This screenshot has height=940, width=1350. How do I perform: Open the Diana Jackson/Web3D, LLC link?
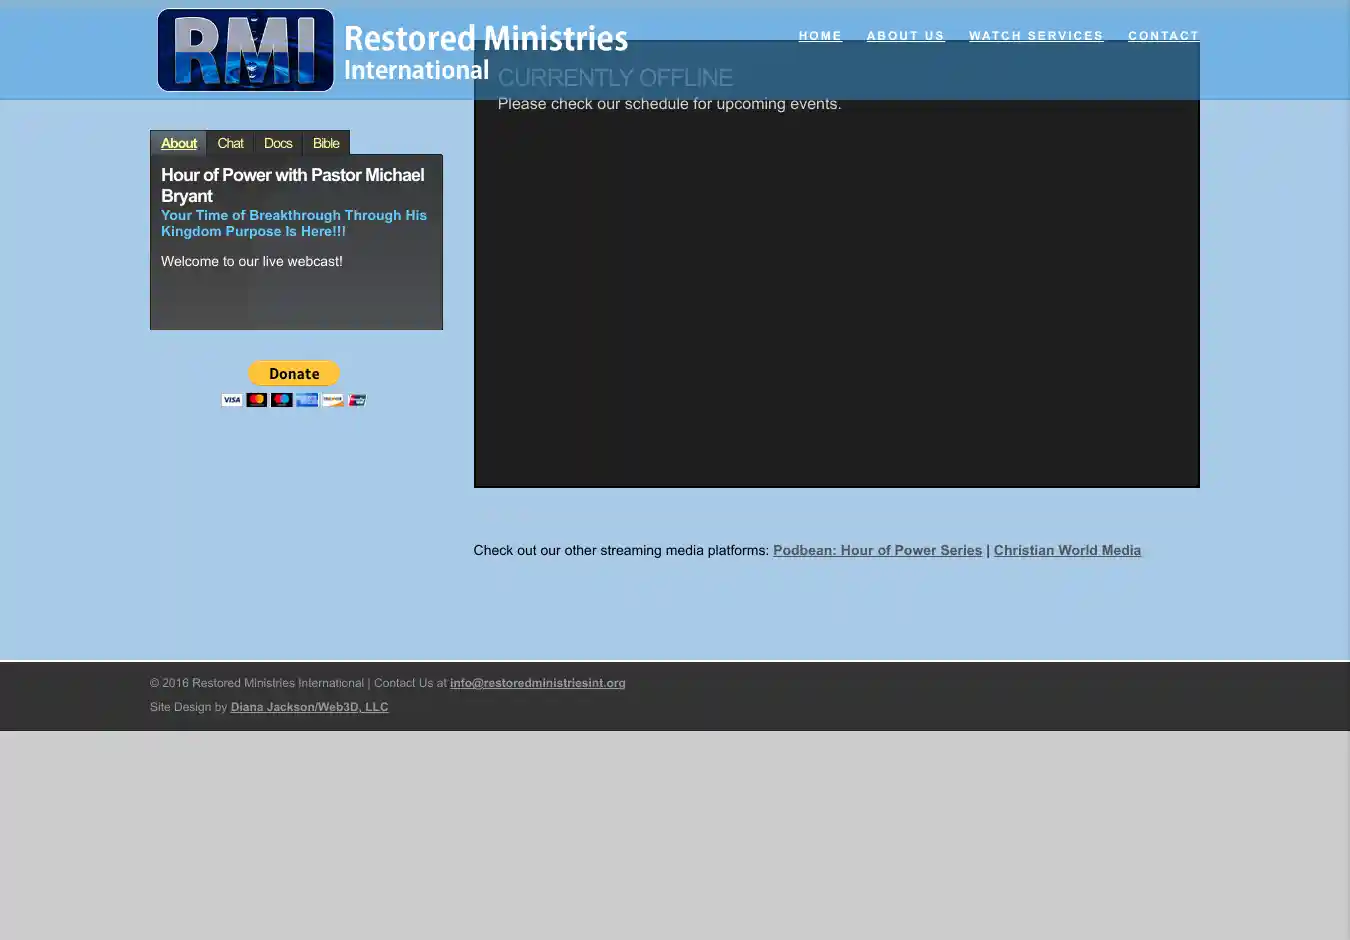pos(309,707)
